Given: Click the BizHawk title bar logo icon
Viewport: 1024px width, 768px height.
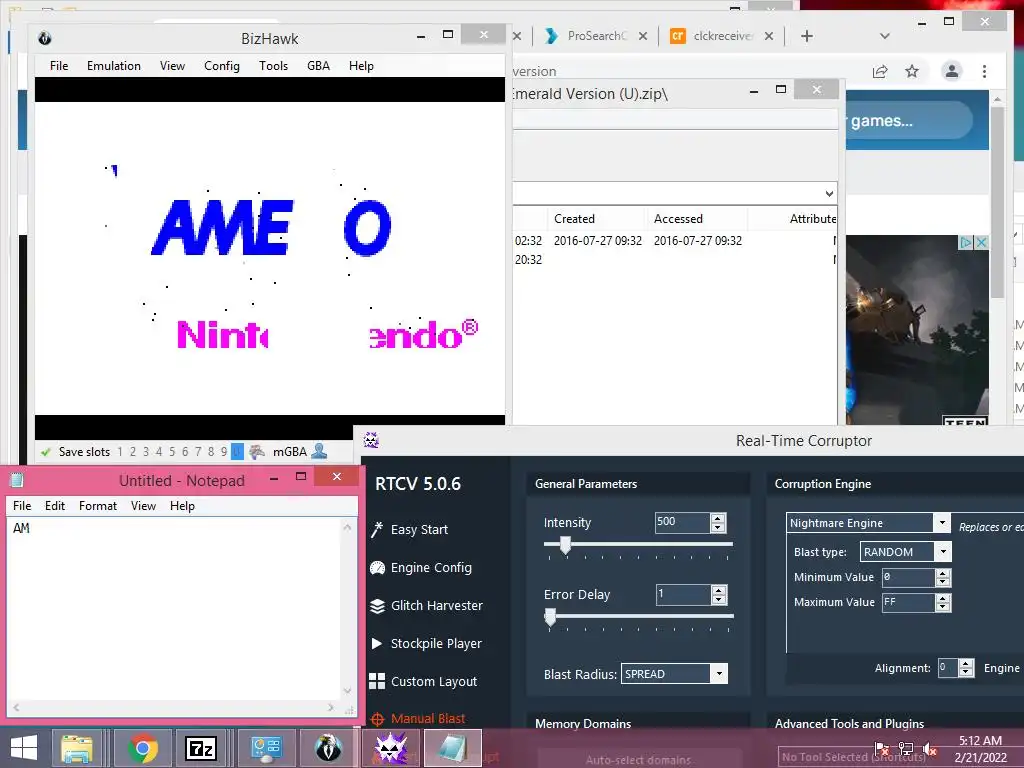Looking at the screenshot, I should point(44,38).
